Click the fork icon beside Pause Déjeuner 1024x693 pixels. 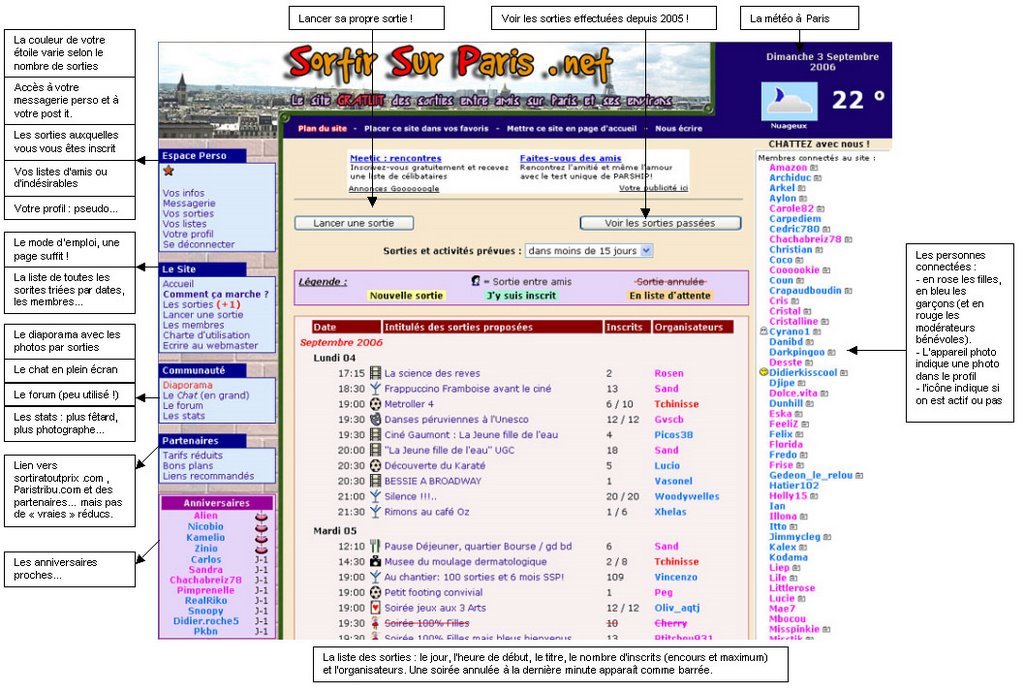pyautogui.click(x=375, y=546)
